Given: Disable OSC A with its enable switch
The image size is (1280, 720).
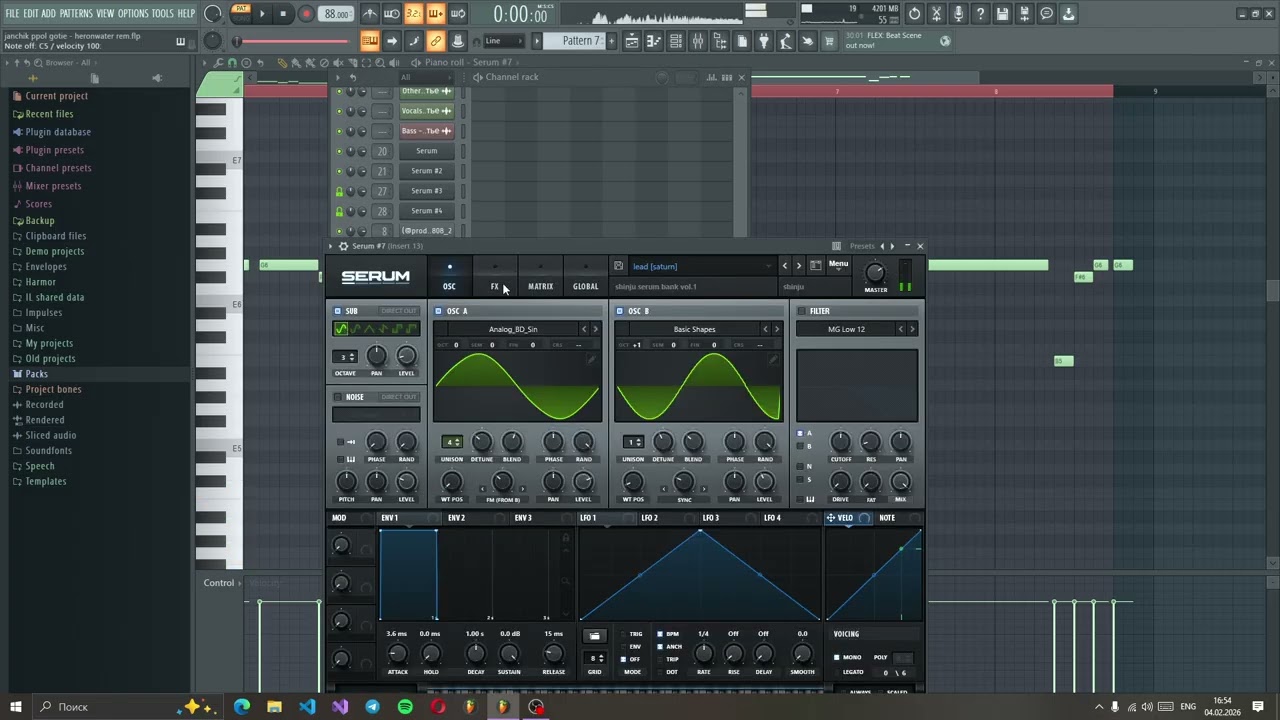Looking at the screenshot, I should coord(438,311).
